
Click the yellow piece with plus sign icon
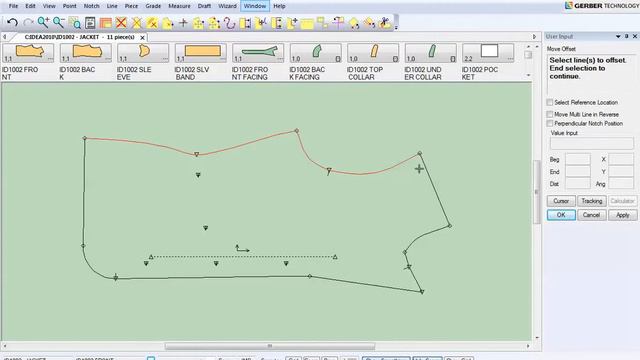[291, 23]
